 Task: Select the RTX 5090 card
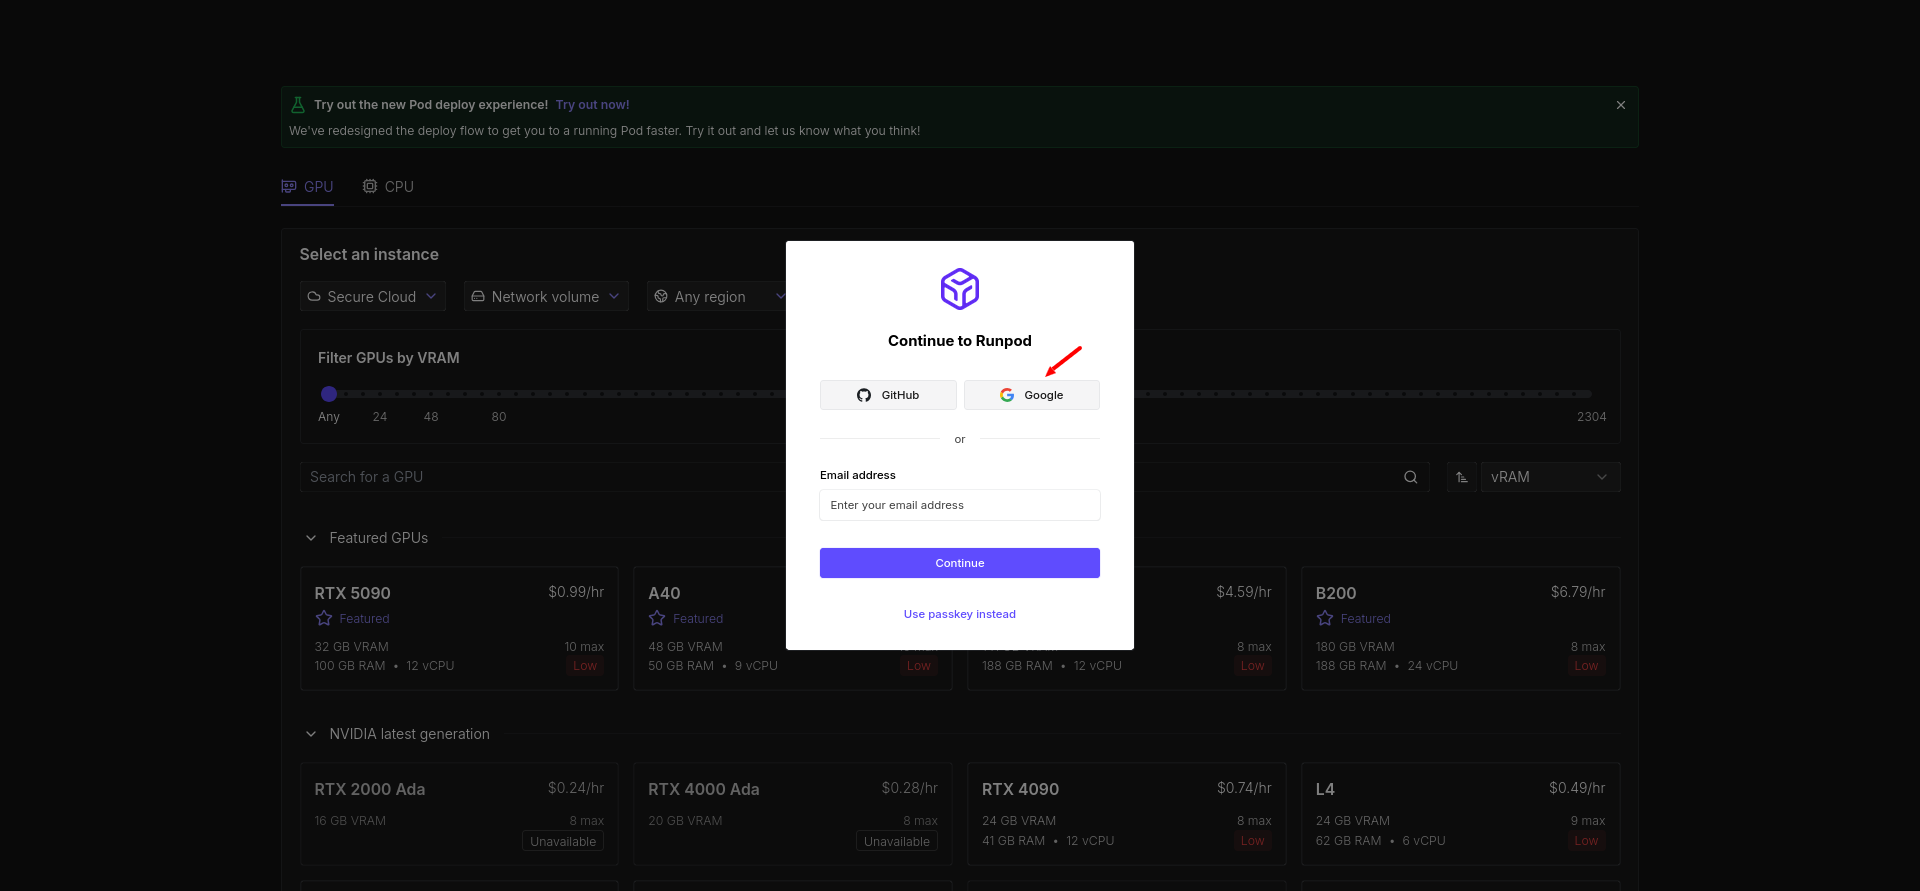459,628
